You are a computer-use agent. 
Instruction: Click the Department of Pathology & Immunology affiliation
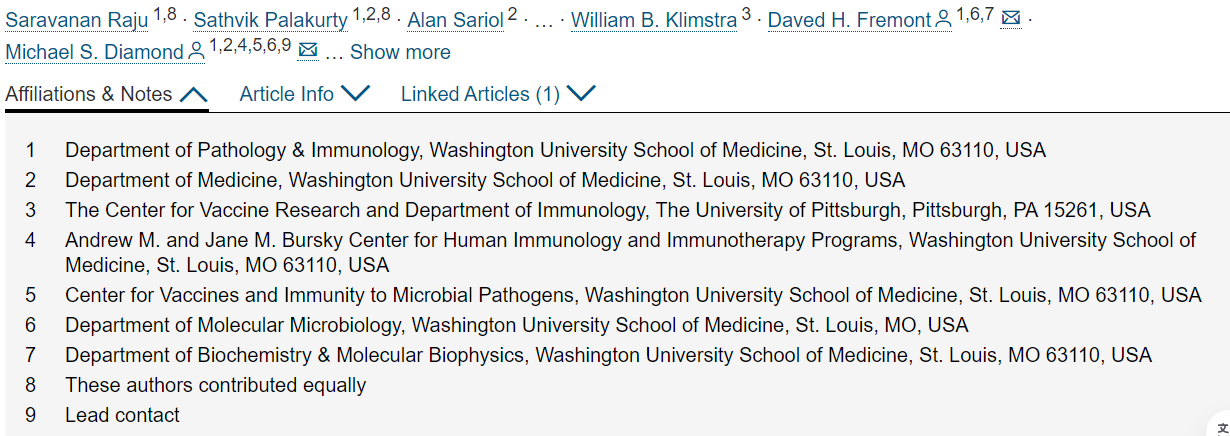[555, 151]
